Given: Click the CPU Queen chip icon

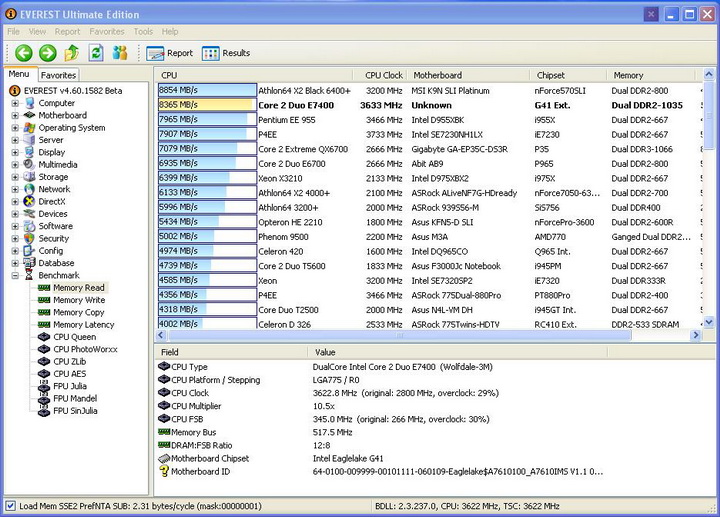Looking at the screenshot, I should 44,337.
